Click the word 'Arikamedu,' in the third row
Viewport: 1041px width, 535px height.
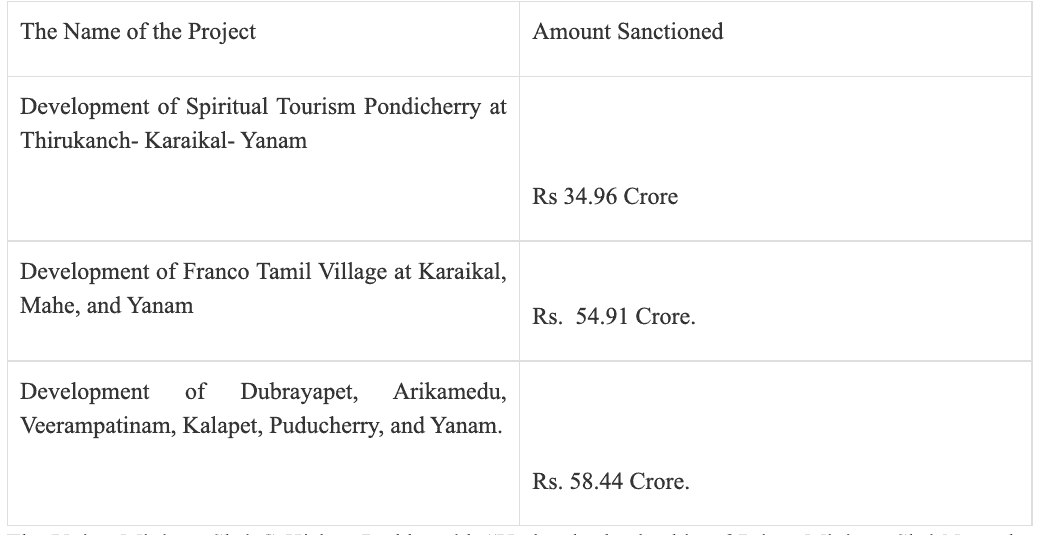coord(449,392)
